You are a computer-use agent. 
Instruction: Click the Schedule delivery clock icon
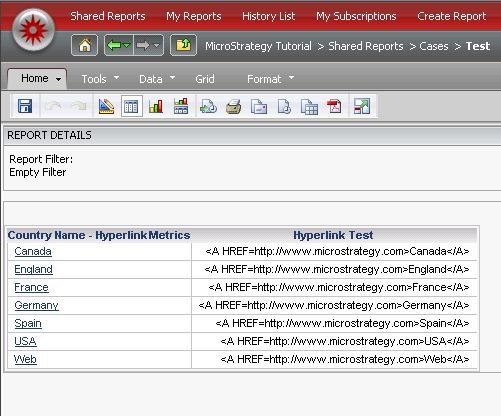pos(284,107)
